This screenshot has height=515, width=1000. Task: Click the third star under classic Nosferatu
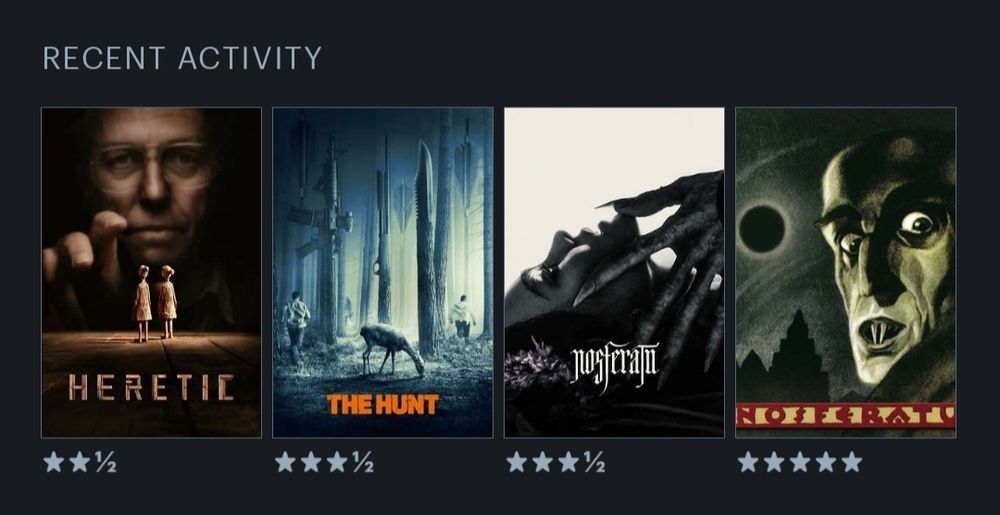(x=800, y=462)
